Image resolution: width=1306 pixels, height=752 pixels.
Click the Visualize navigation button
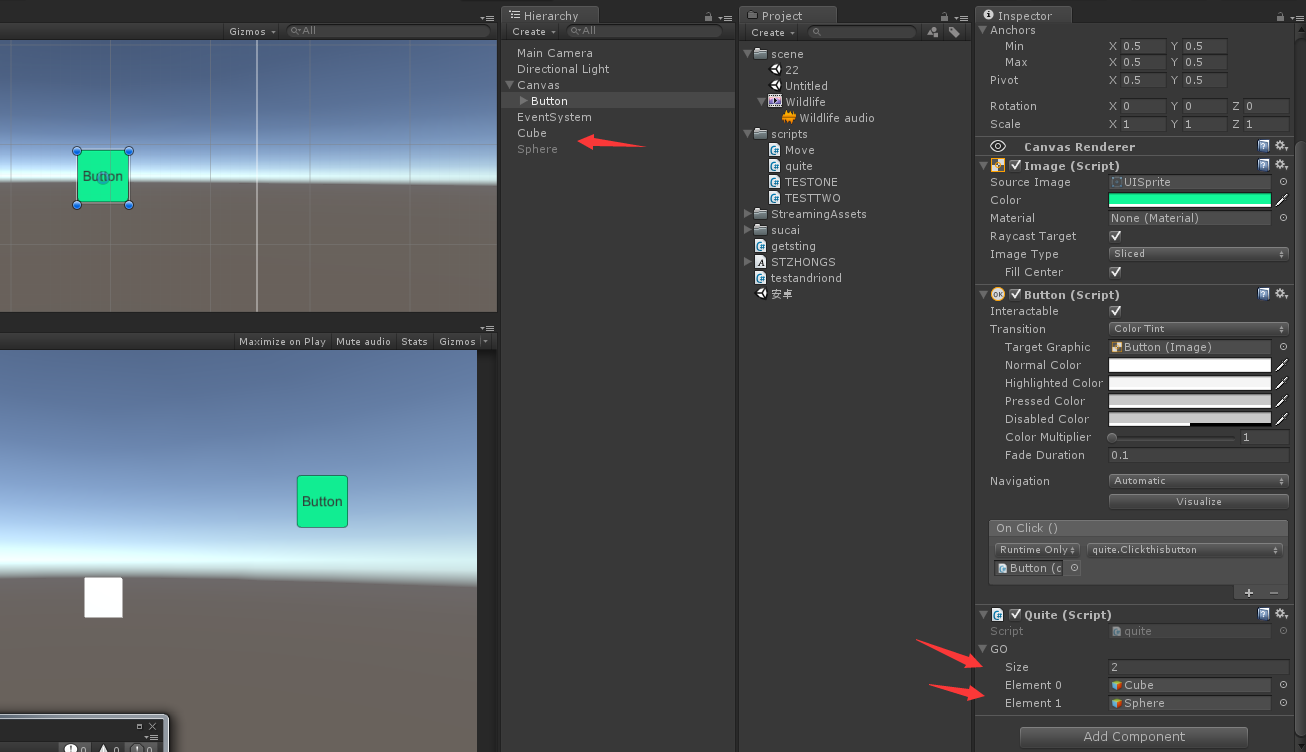(1198, 501)
